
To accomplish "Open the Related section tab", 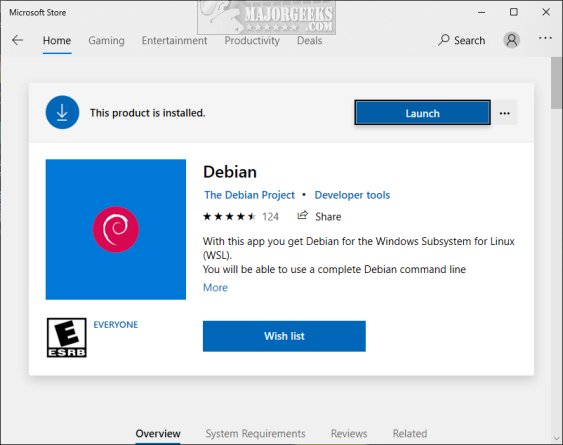I will (x=410, y=434).
